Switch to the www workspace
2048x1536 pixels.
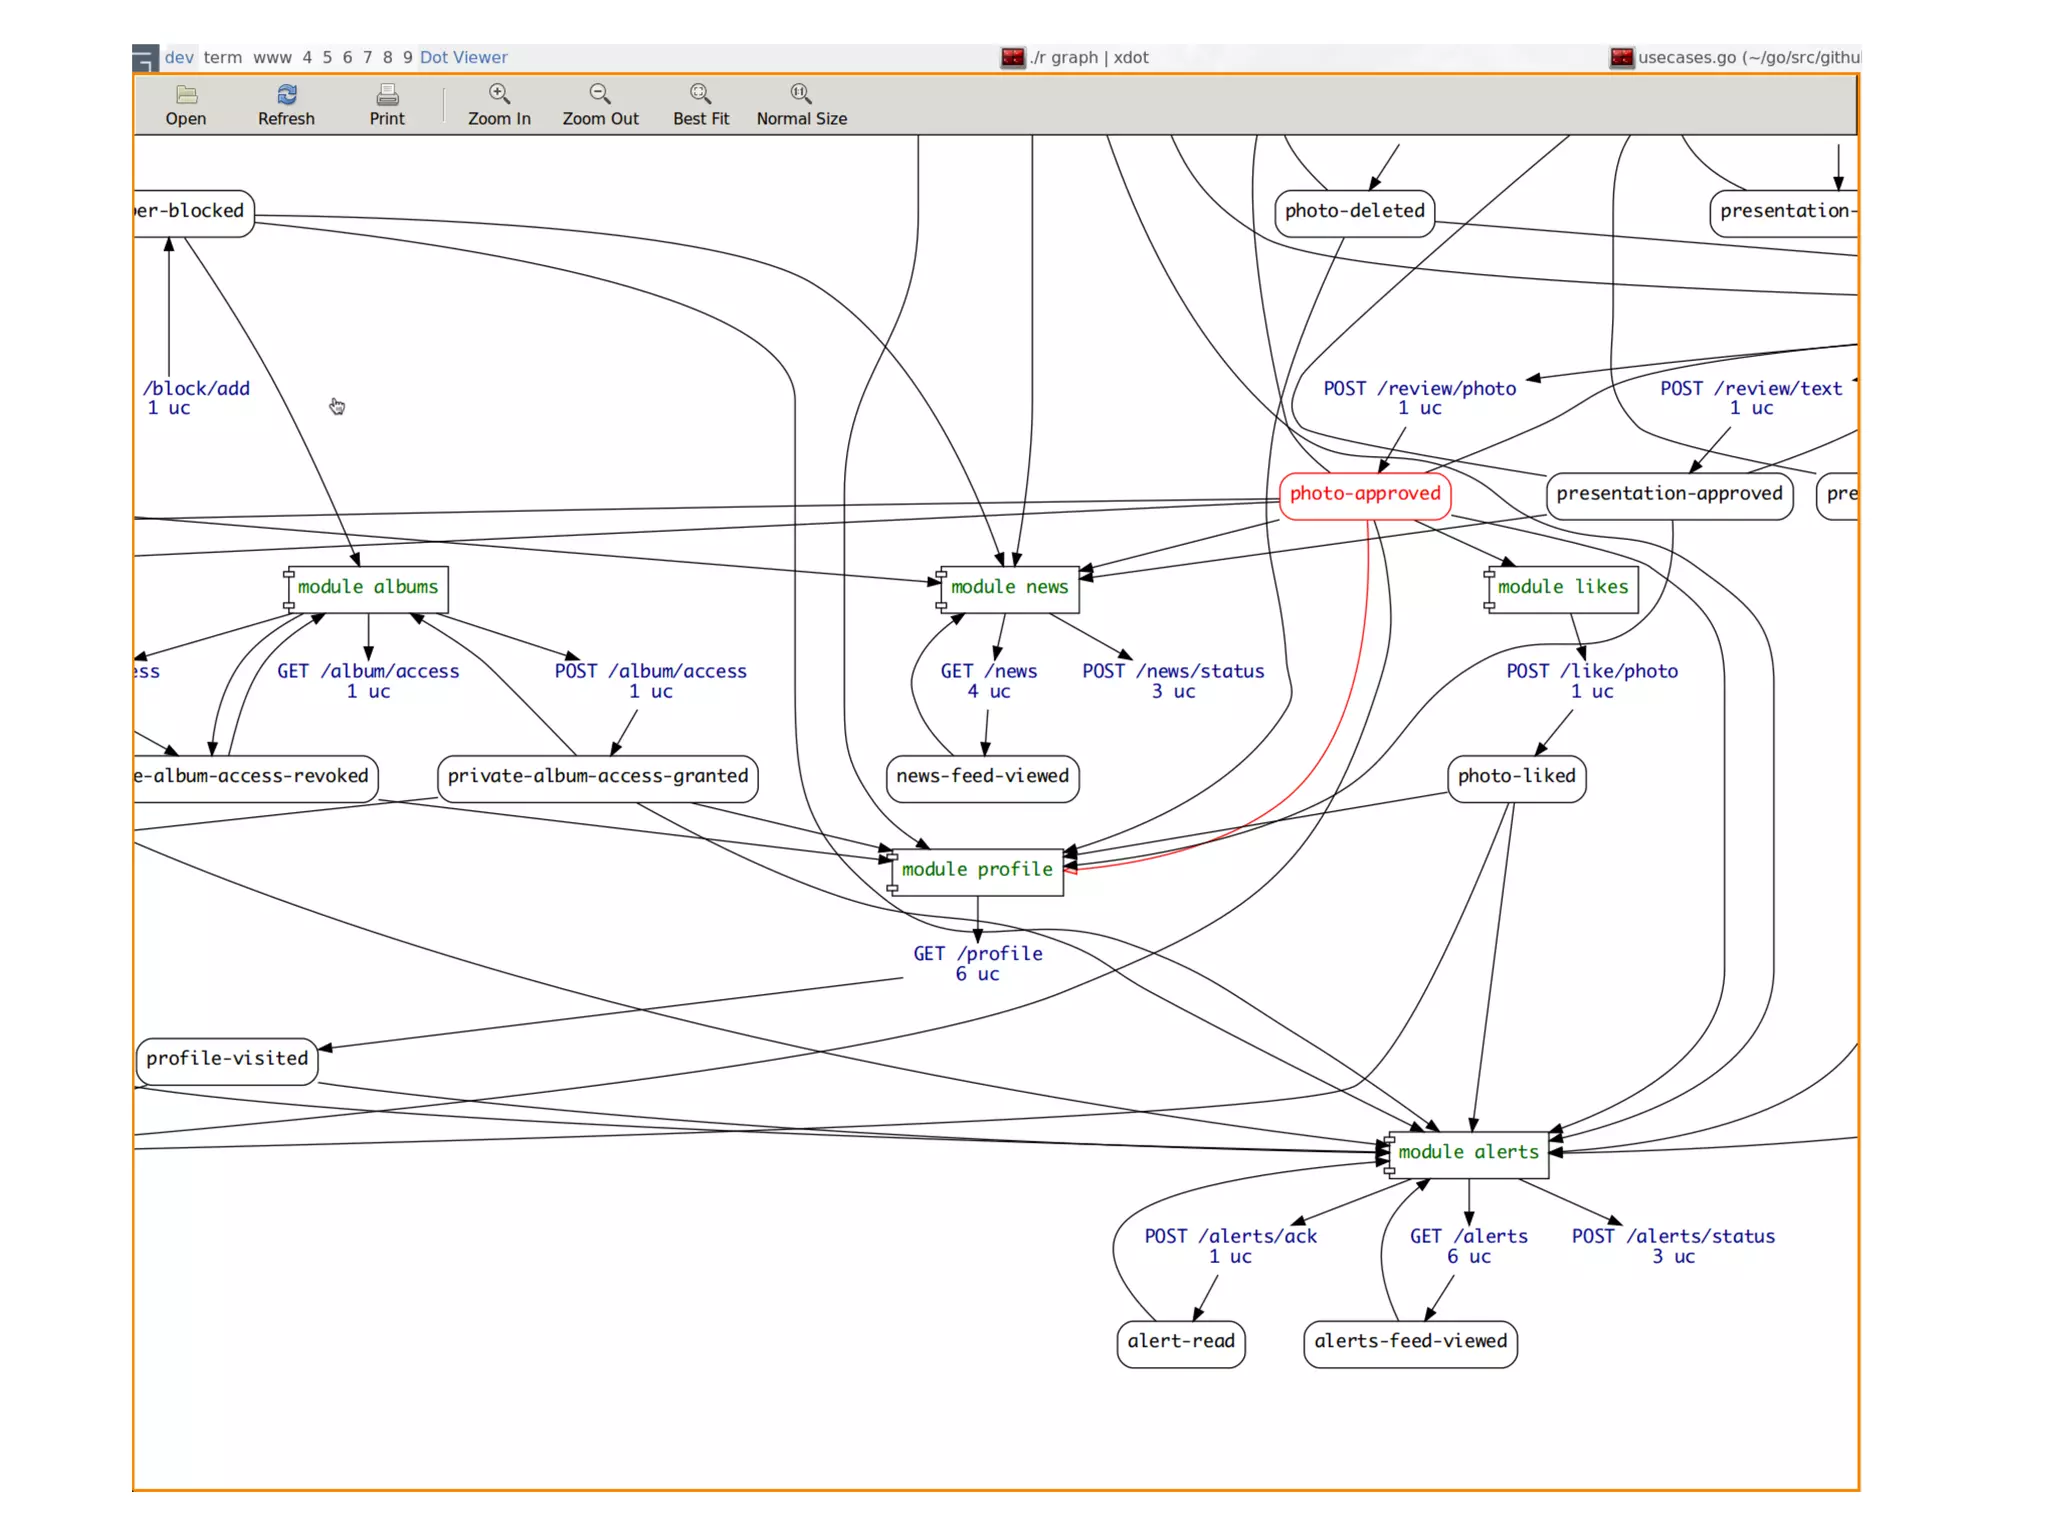(x=272, y=58)
